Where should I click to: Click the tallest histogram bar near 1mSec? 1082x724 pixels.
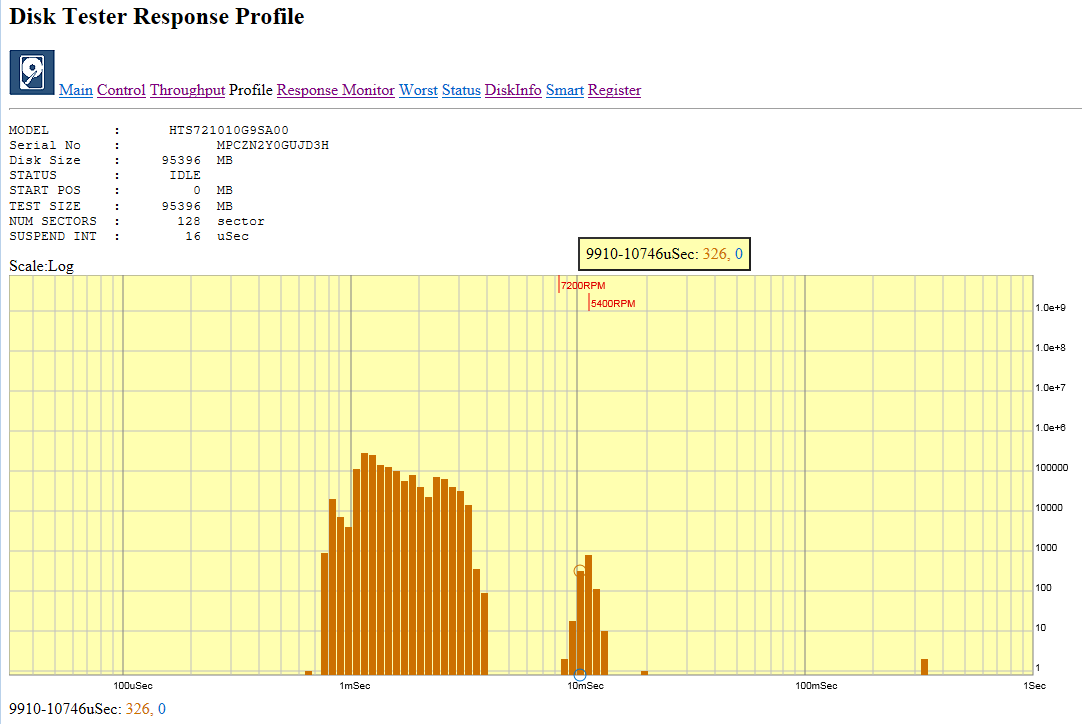click(x=365, y=564)
